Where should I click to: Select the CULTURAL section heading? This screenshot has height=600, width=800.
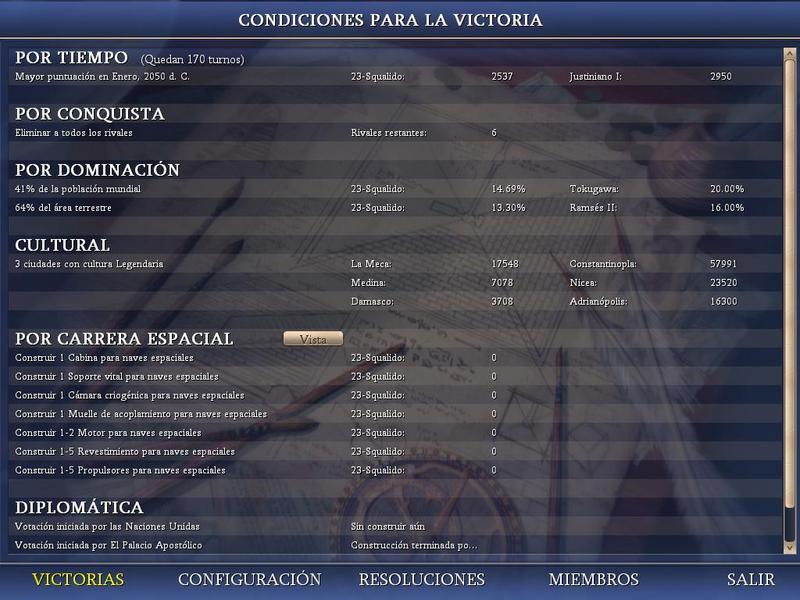pyautogui.click(x=62, y=245)
